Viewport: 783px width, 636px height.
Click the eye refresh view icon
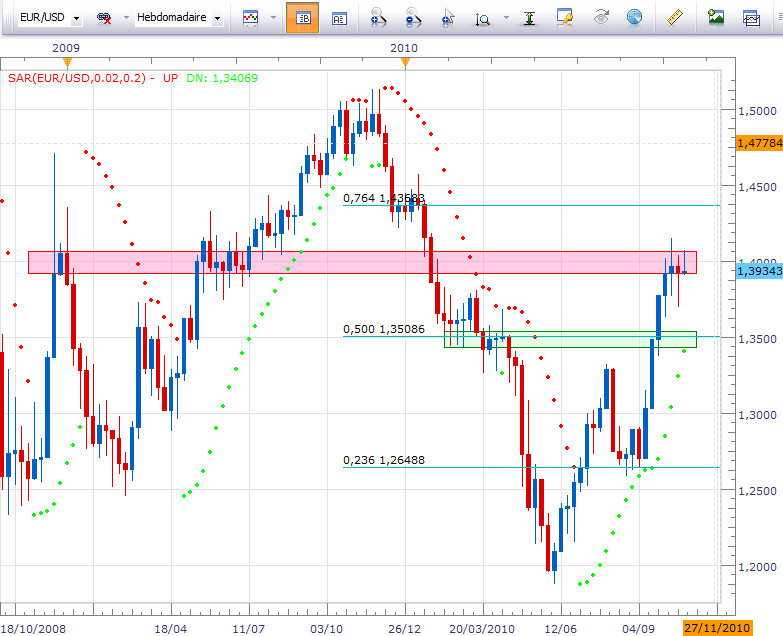coord(601,17)
